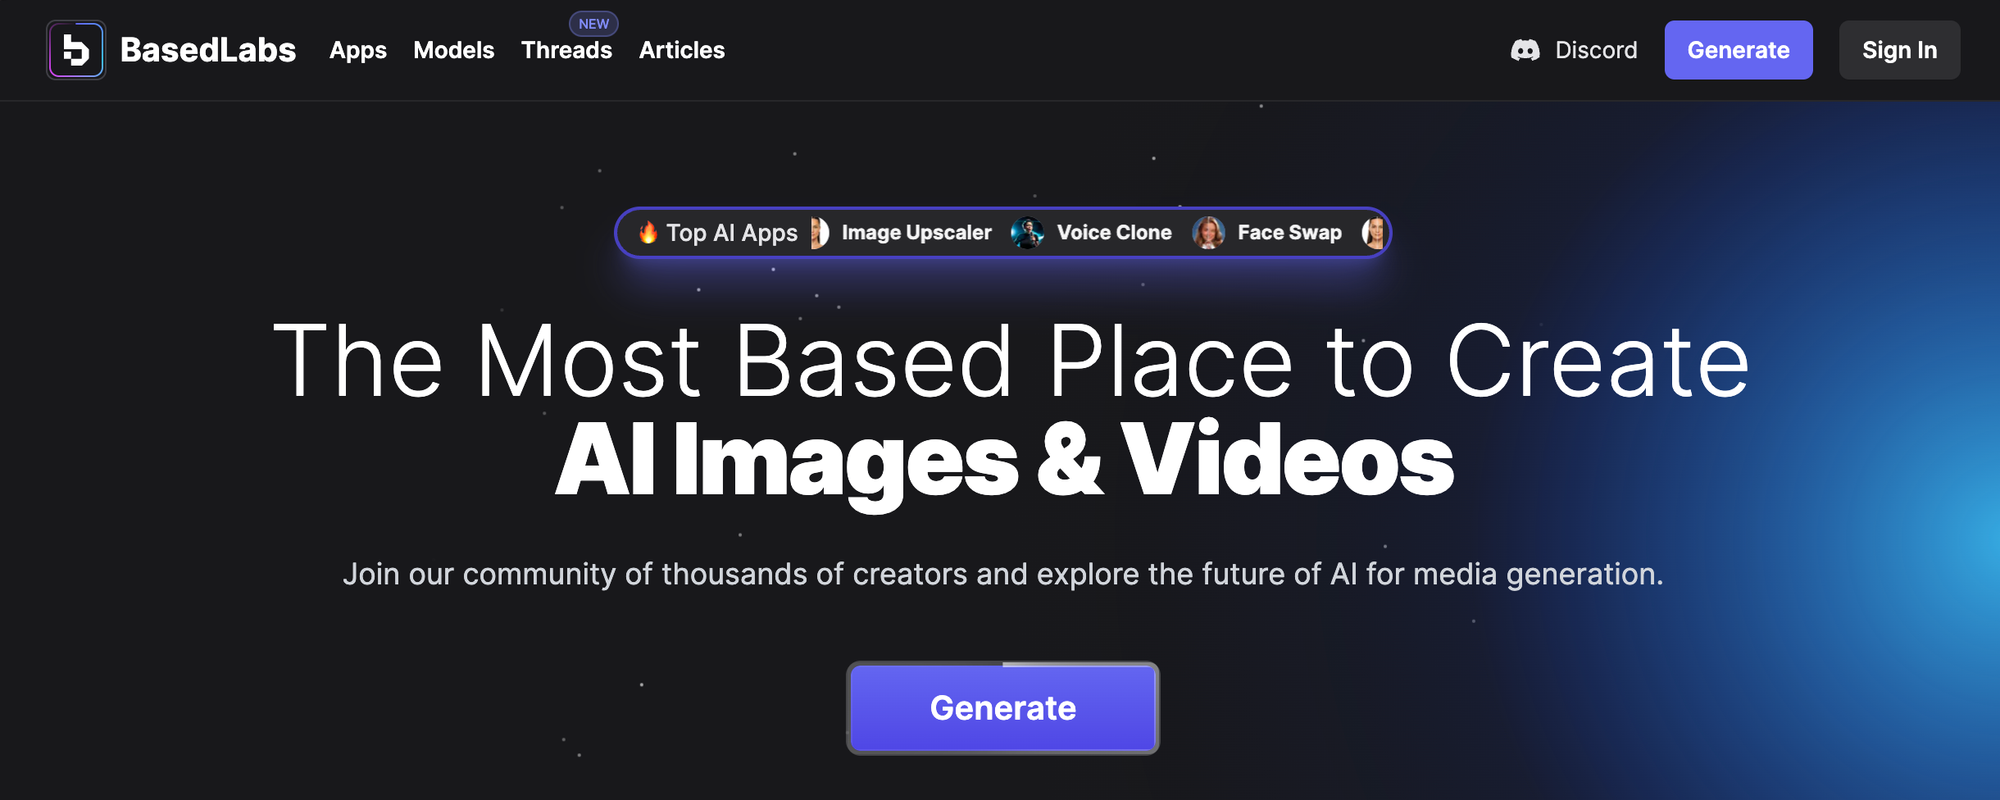Click the avatar after Face Swap
The height and width of the screenshot is (800, 2000).
[x=1374, y=232]
